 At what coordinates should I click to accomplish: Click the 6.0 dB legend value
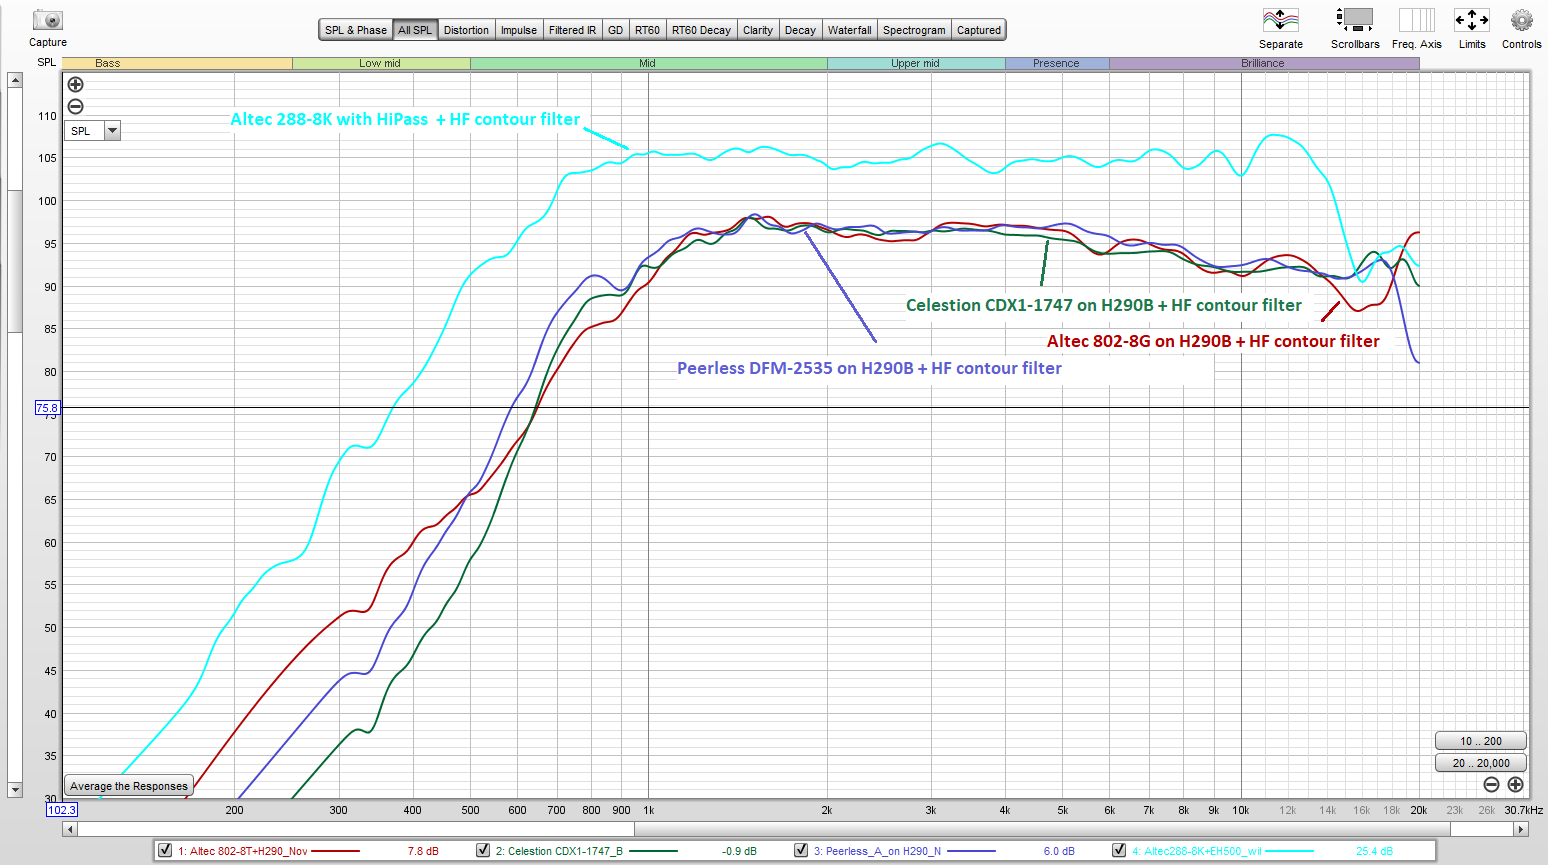1059,851
